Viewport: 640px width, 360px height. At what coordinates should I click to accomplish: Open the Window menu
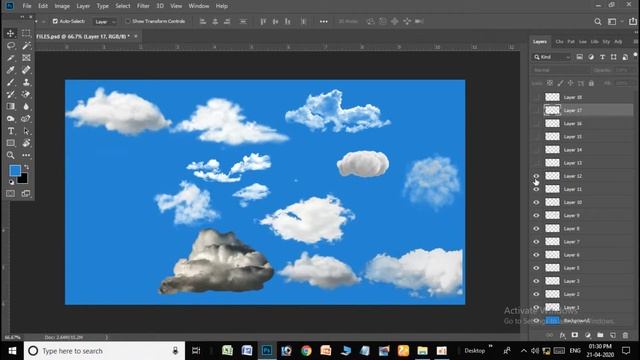pos(199,6)
